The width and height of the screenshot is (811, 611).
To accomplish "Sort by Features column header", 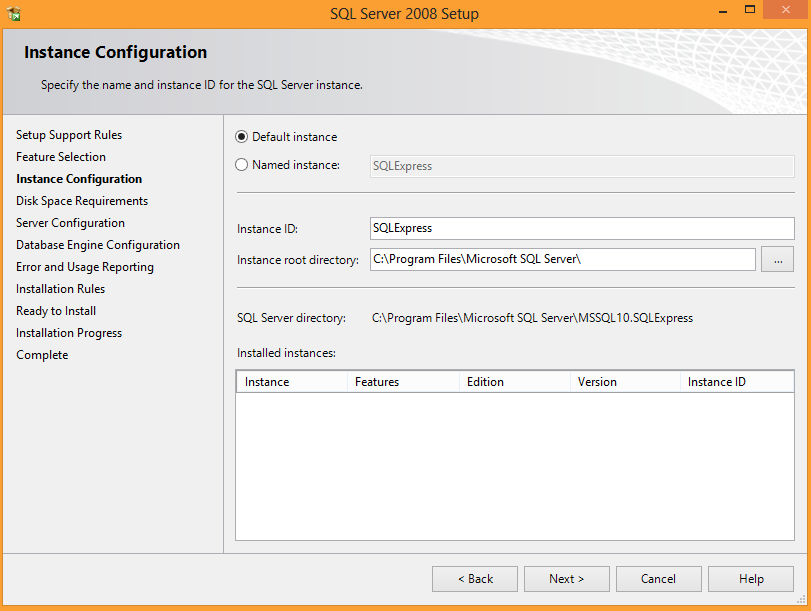I will pos(403,382).
